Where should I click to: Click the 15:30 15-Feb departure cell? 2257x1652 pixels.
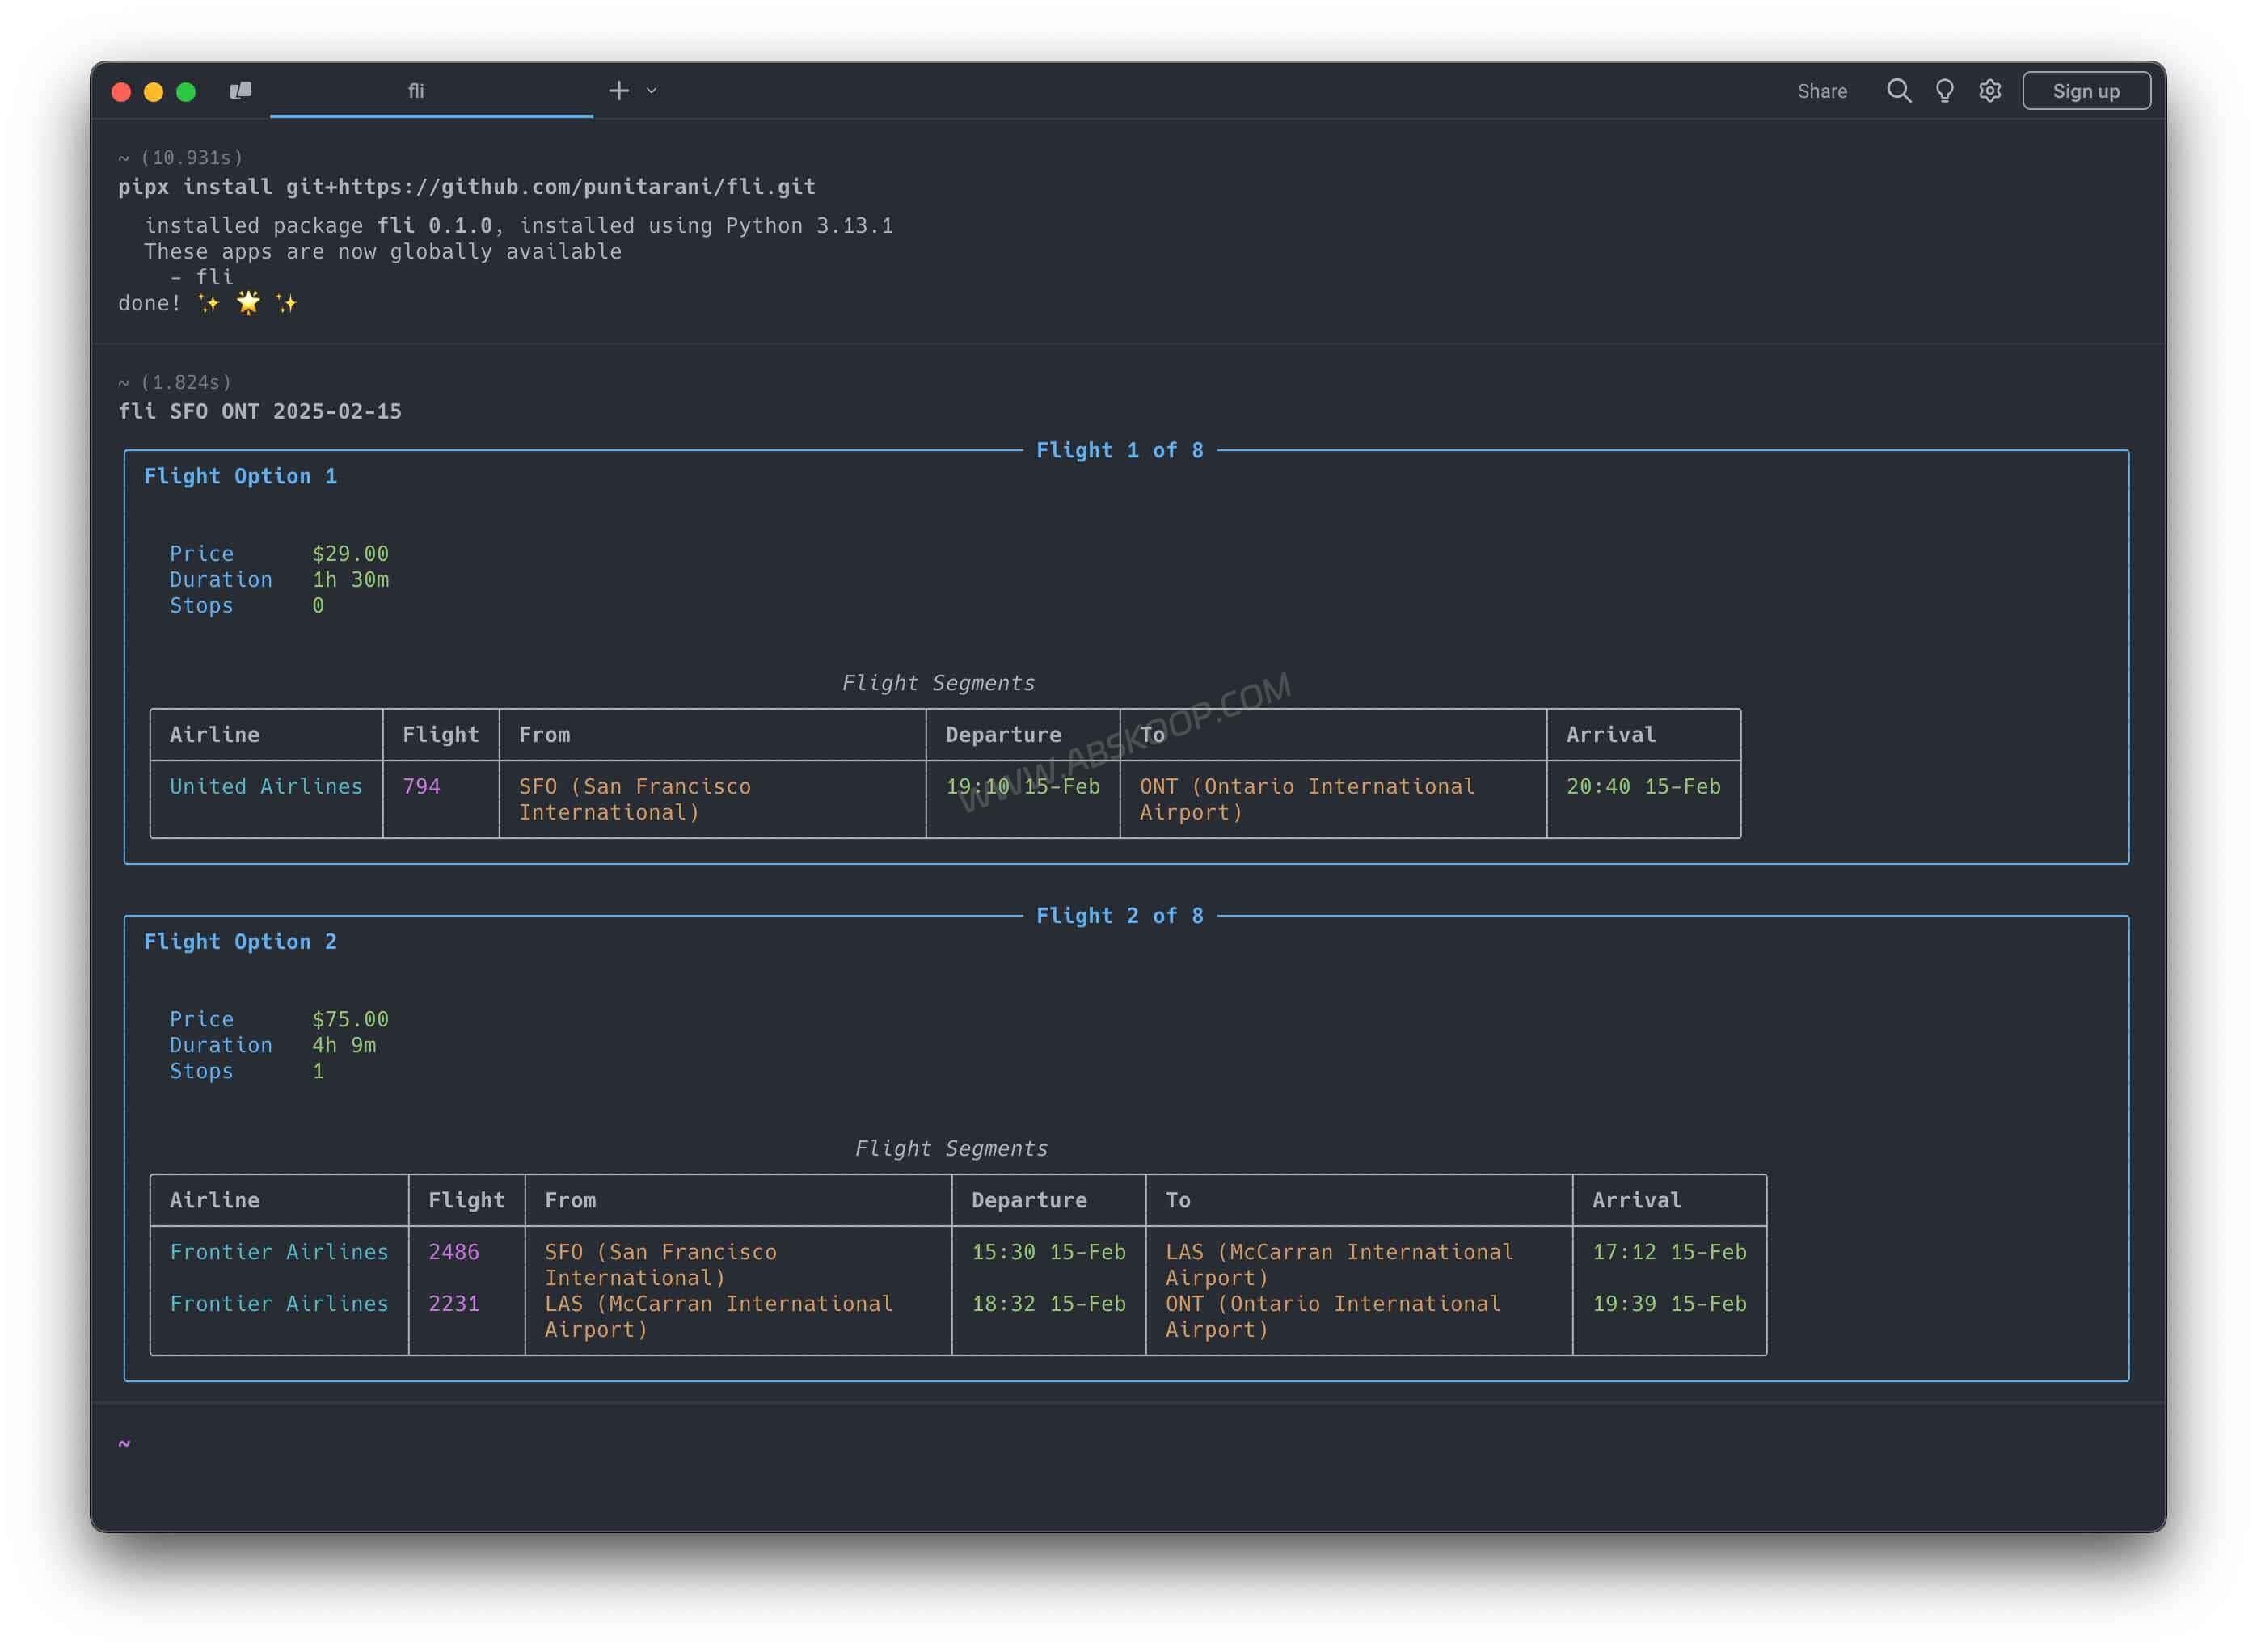coord(1048,1253)
